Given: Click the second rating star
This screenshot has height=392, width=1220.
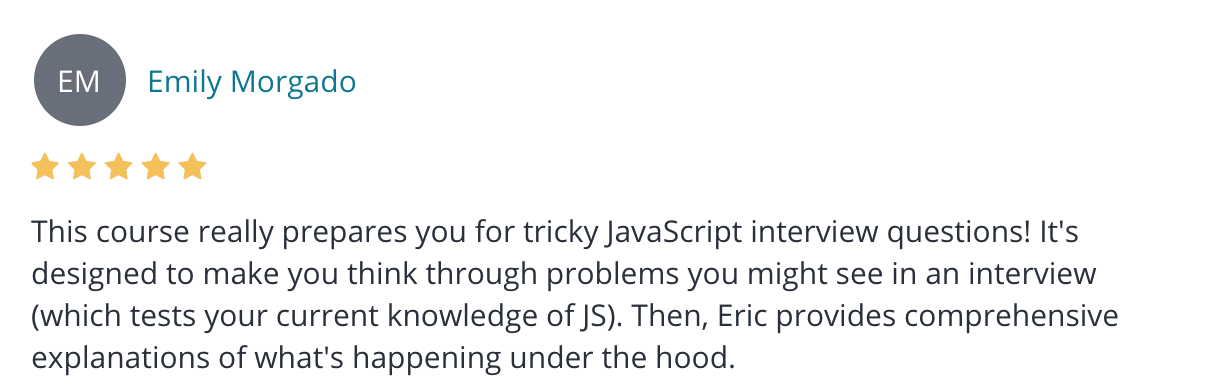Looking at the screenshot, I should 81,167.
